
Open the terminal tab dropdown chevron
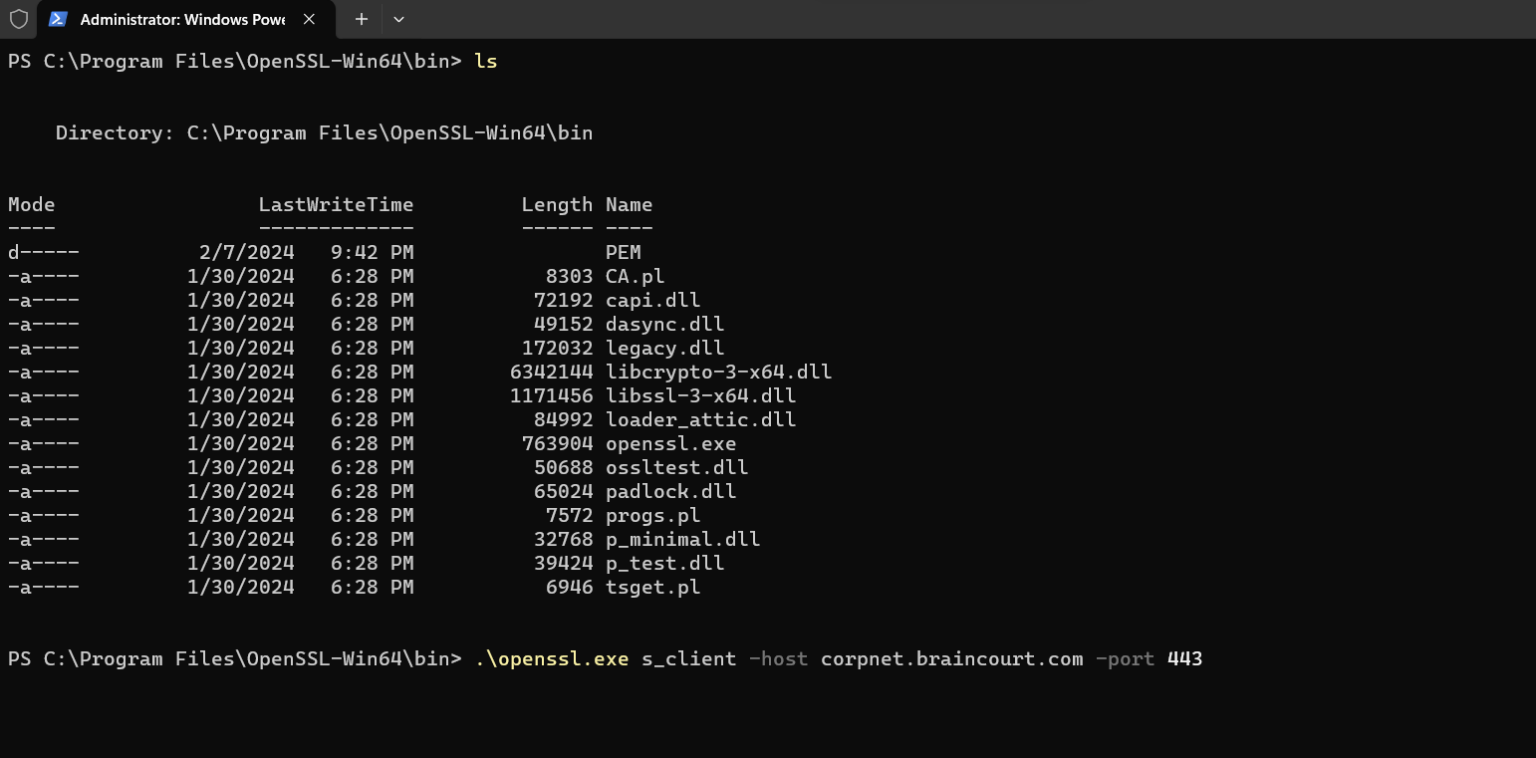(x=399, y=19)
